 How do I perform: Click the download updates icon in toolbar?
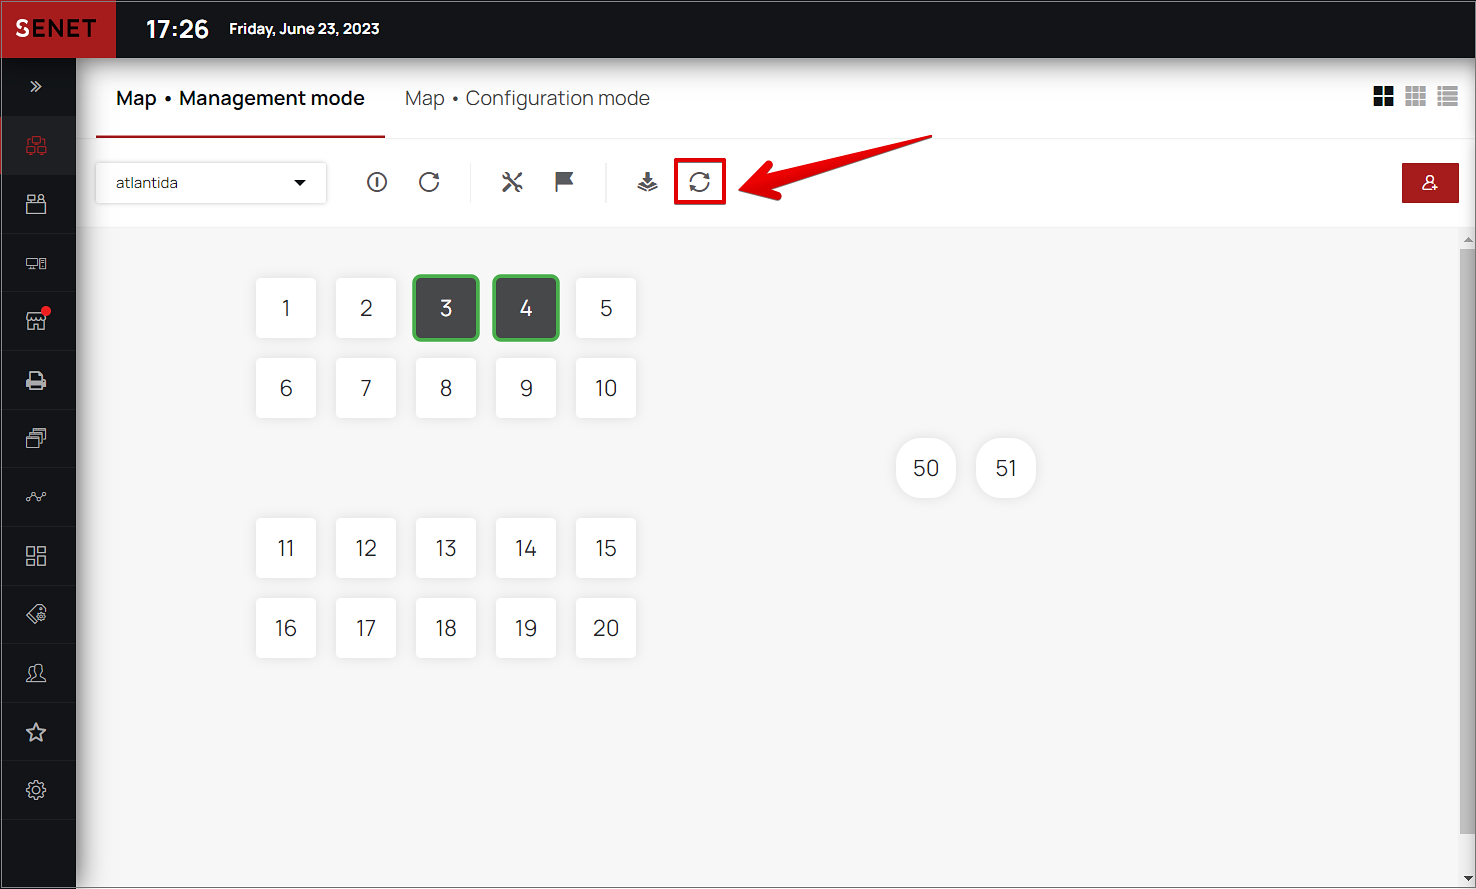648,182
